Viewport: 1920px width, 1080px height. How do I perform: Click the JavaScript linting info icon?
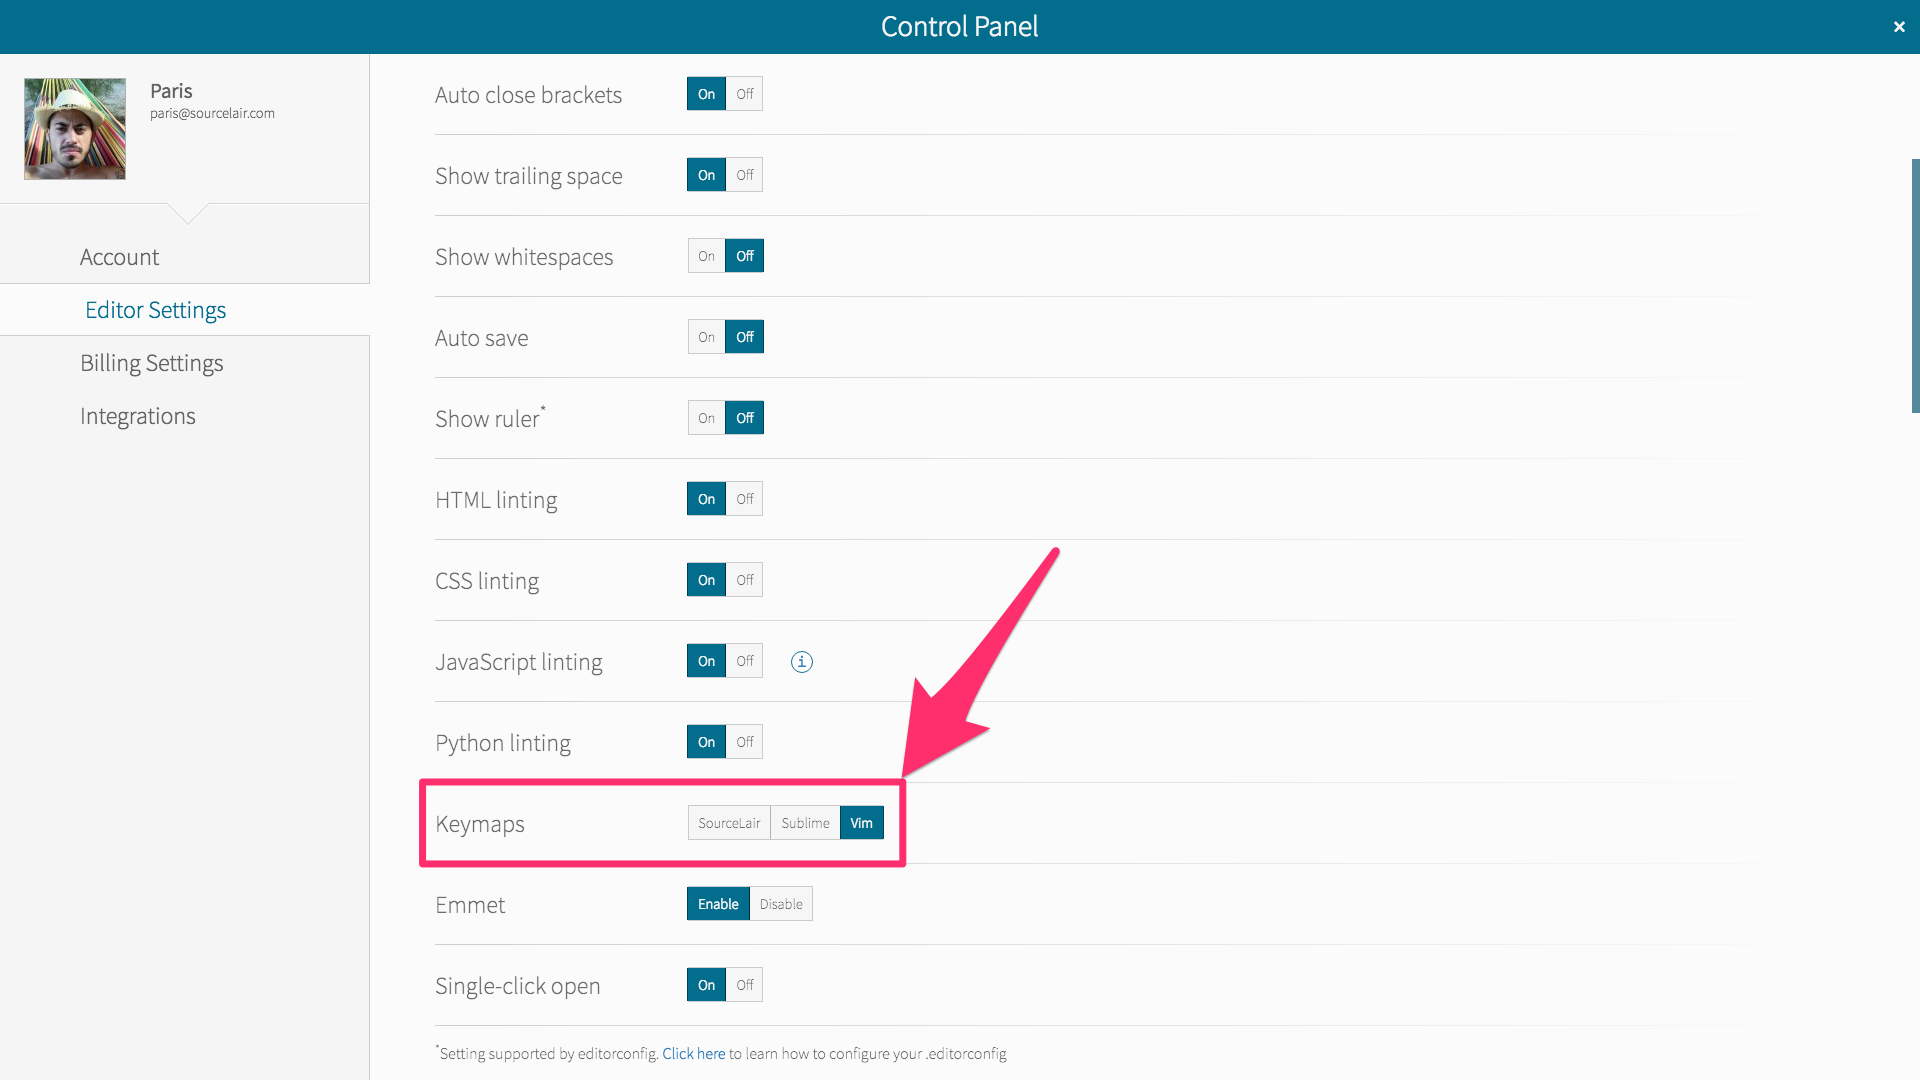click(801, 661)
